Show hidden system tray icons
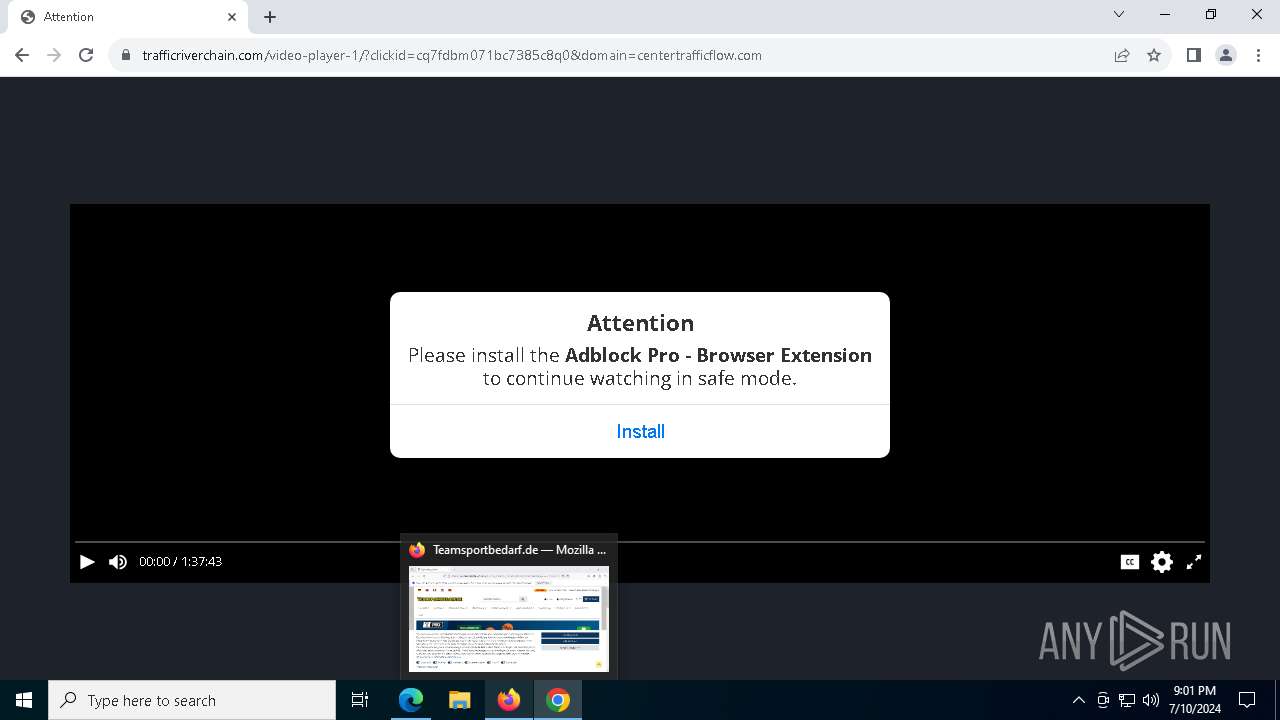Viewport: 1280px width, 720px height. pos(1078,700)
